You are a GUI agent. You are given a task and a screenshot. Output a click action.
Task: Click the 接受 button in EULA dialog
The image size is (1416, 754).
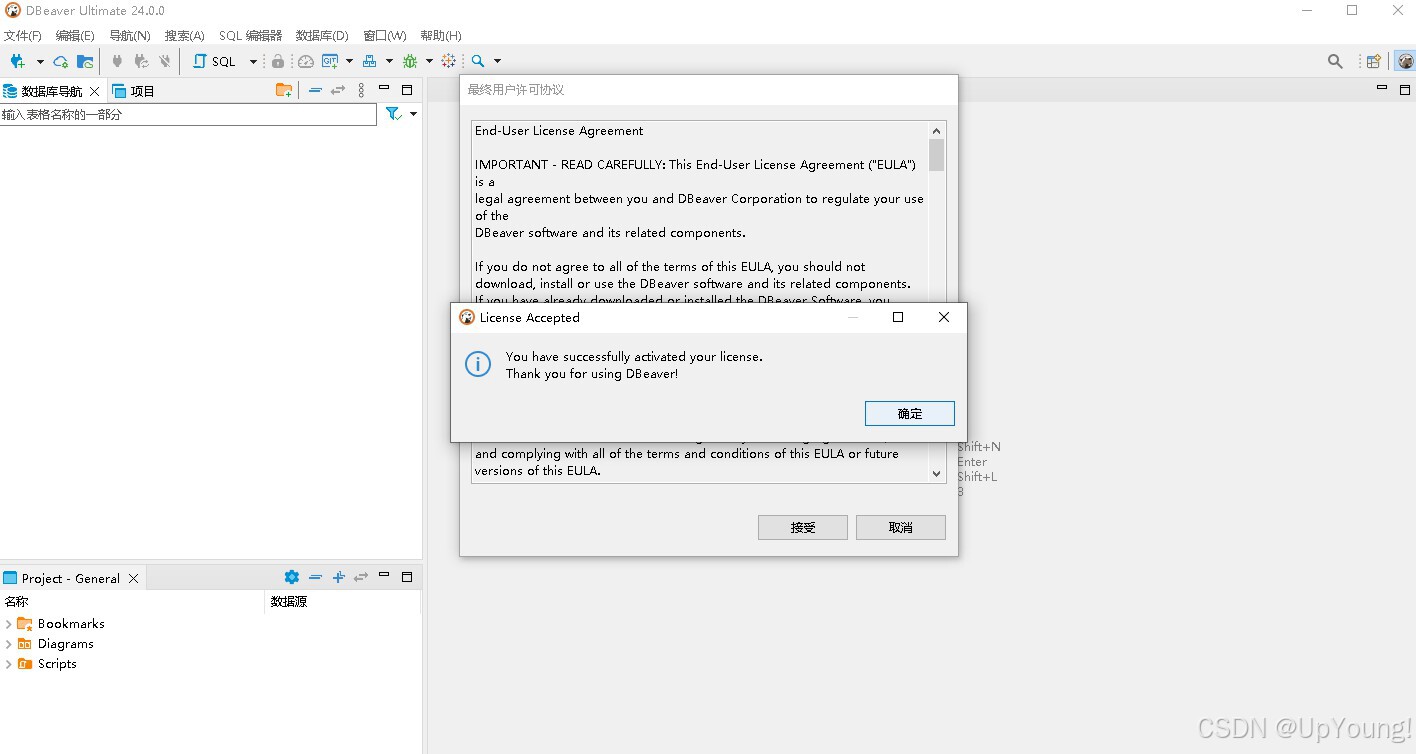click(803, 527)
